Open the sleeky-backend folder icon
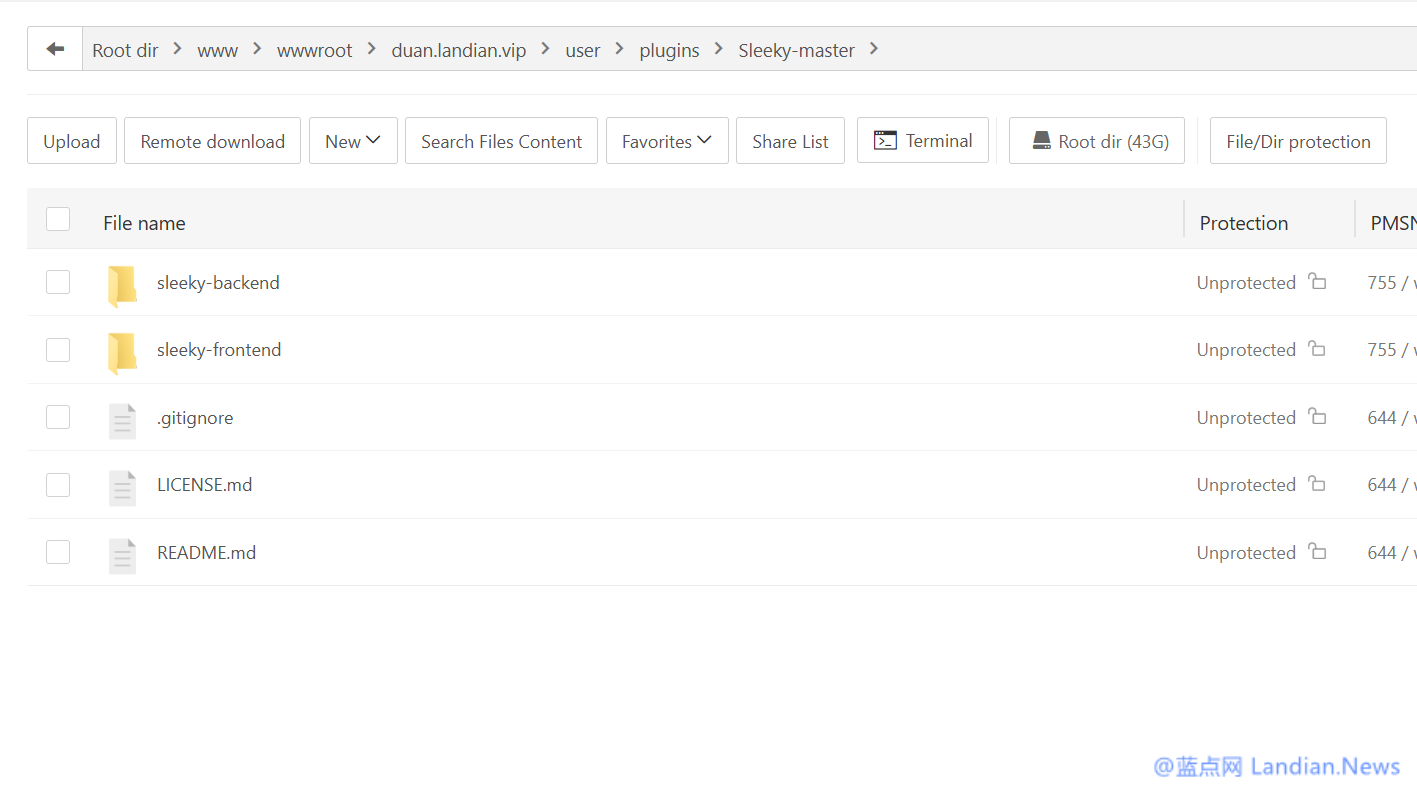1417x799 pixels. pos(122,285)
